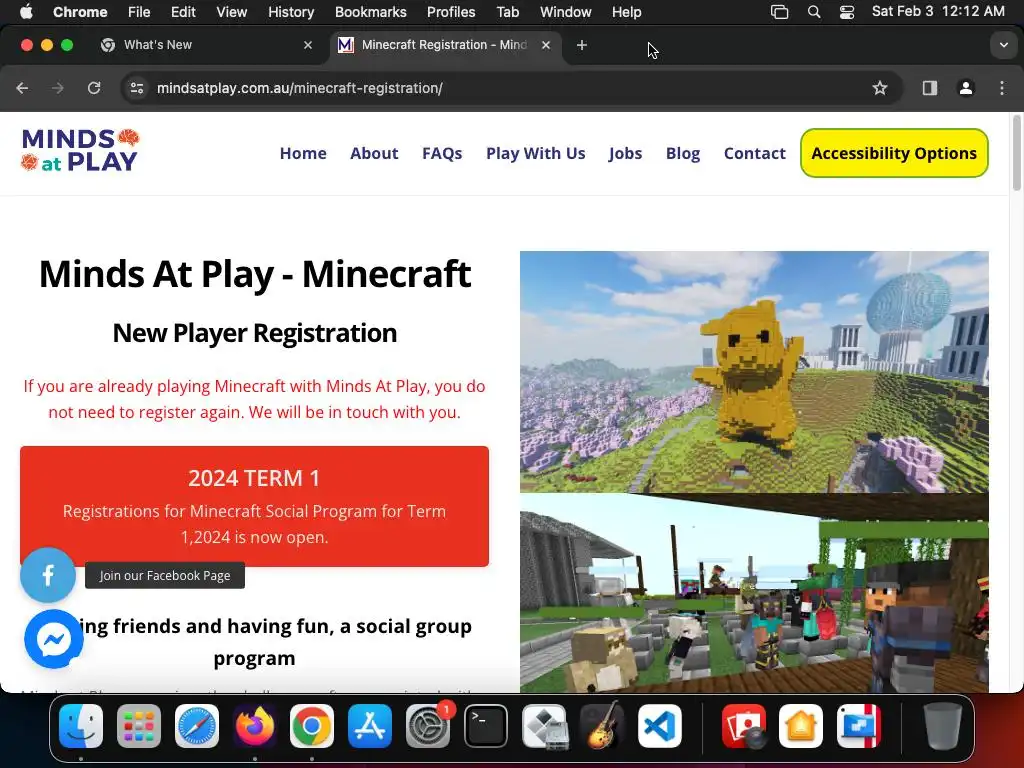Click the Minecraft players gathering image

[x=754, y=593]
